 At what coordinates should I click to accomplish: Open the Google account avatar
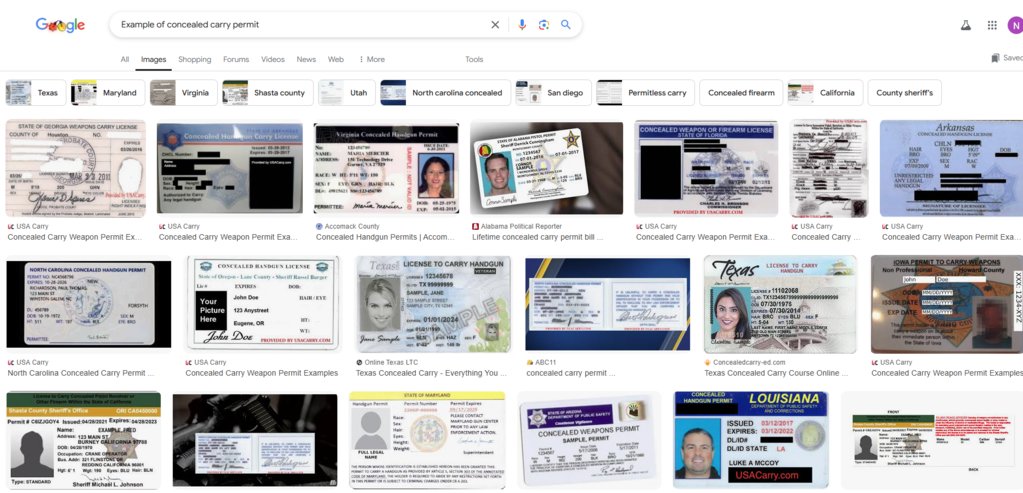pos(1015,25)
